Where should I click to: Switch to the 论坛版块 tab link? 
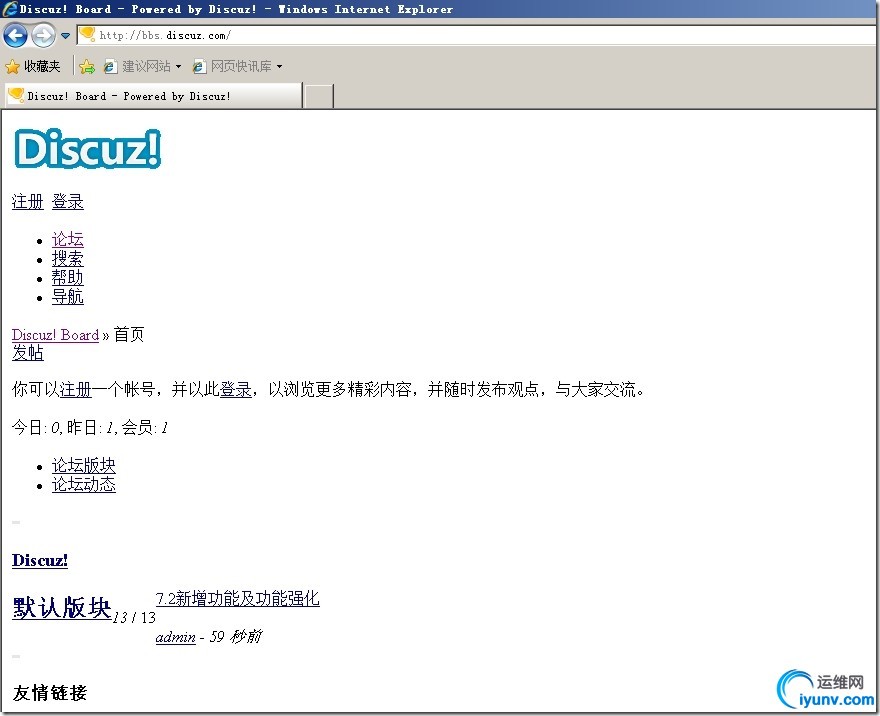(84, 465)
